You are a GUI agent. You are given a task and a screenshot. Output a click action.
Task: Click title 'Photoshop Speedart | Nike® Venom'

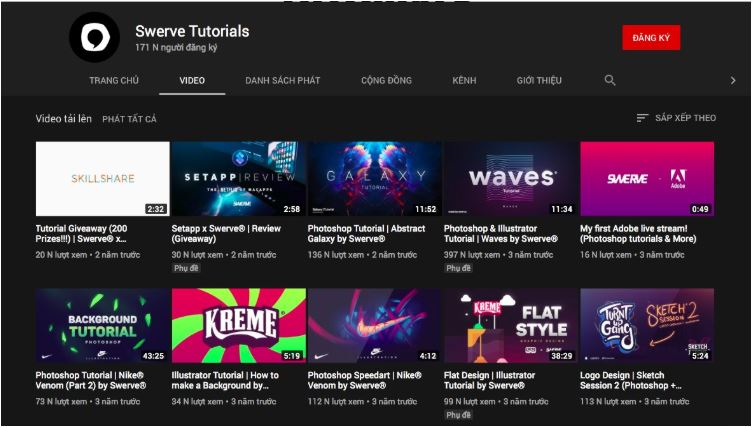364,380
